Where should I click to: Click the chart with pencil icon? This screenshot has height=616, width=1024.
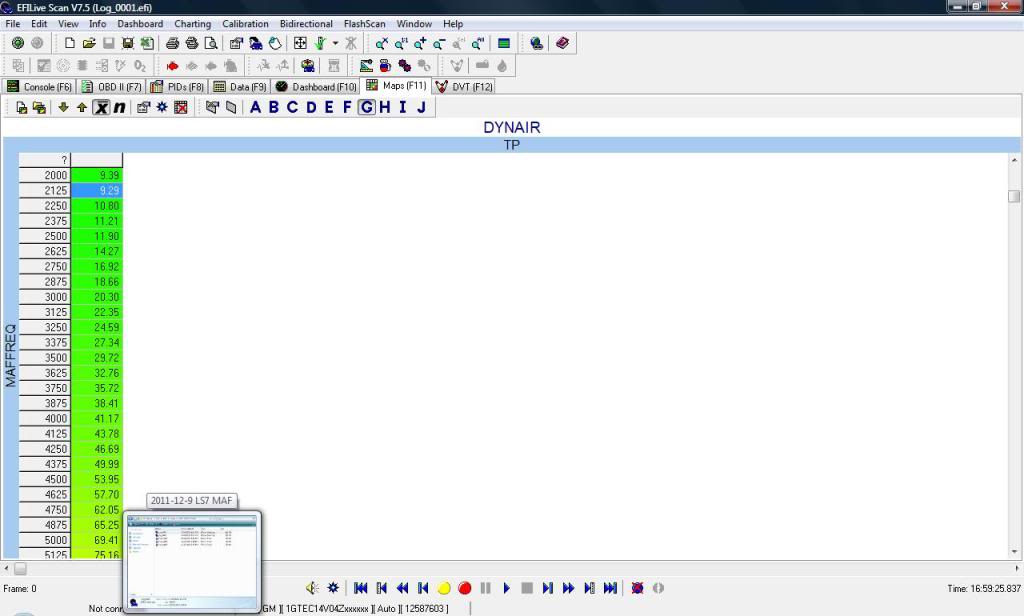[366, 65]
